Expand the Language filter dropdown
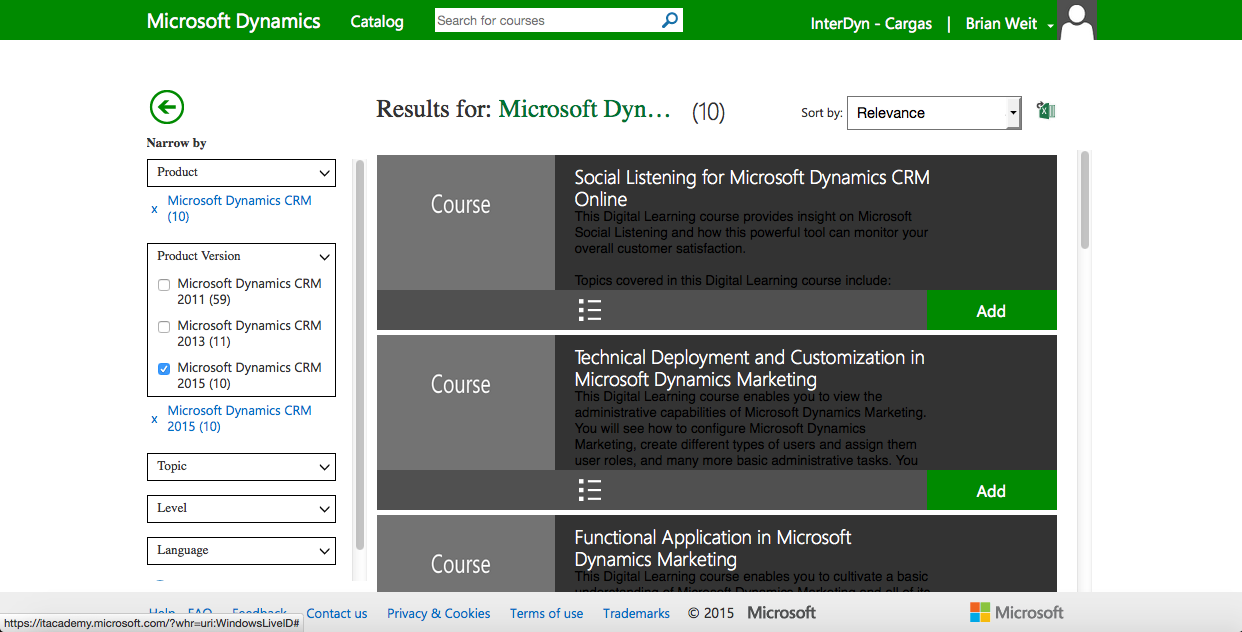 click(x=241, y=550)
